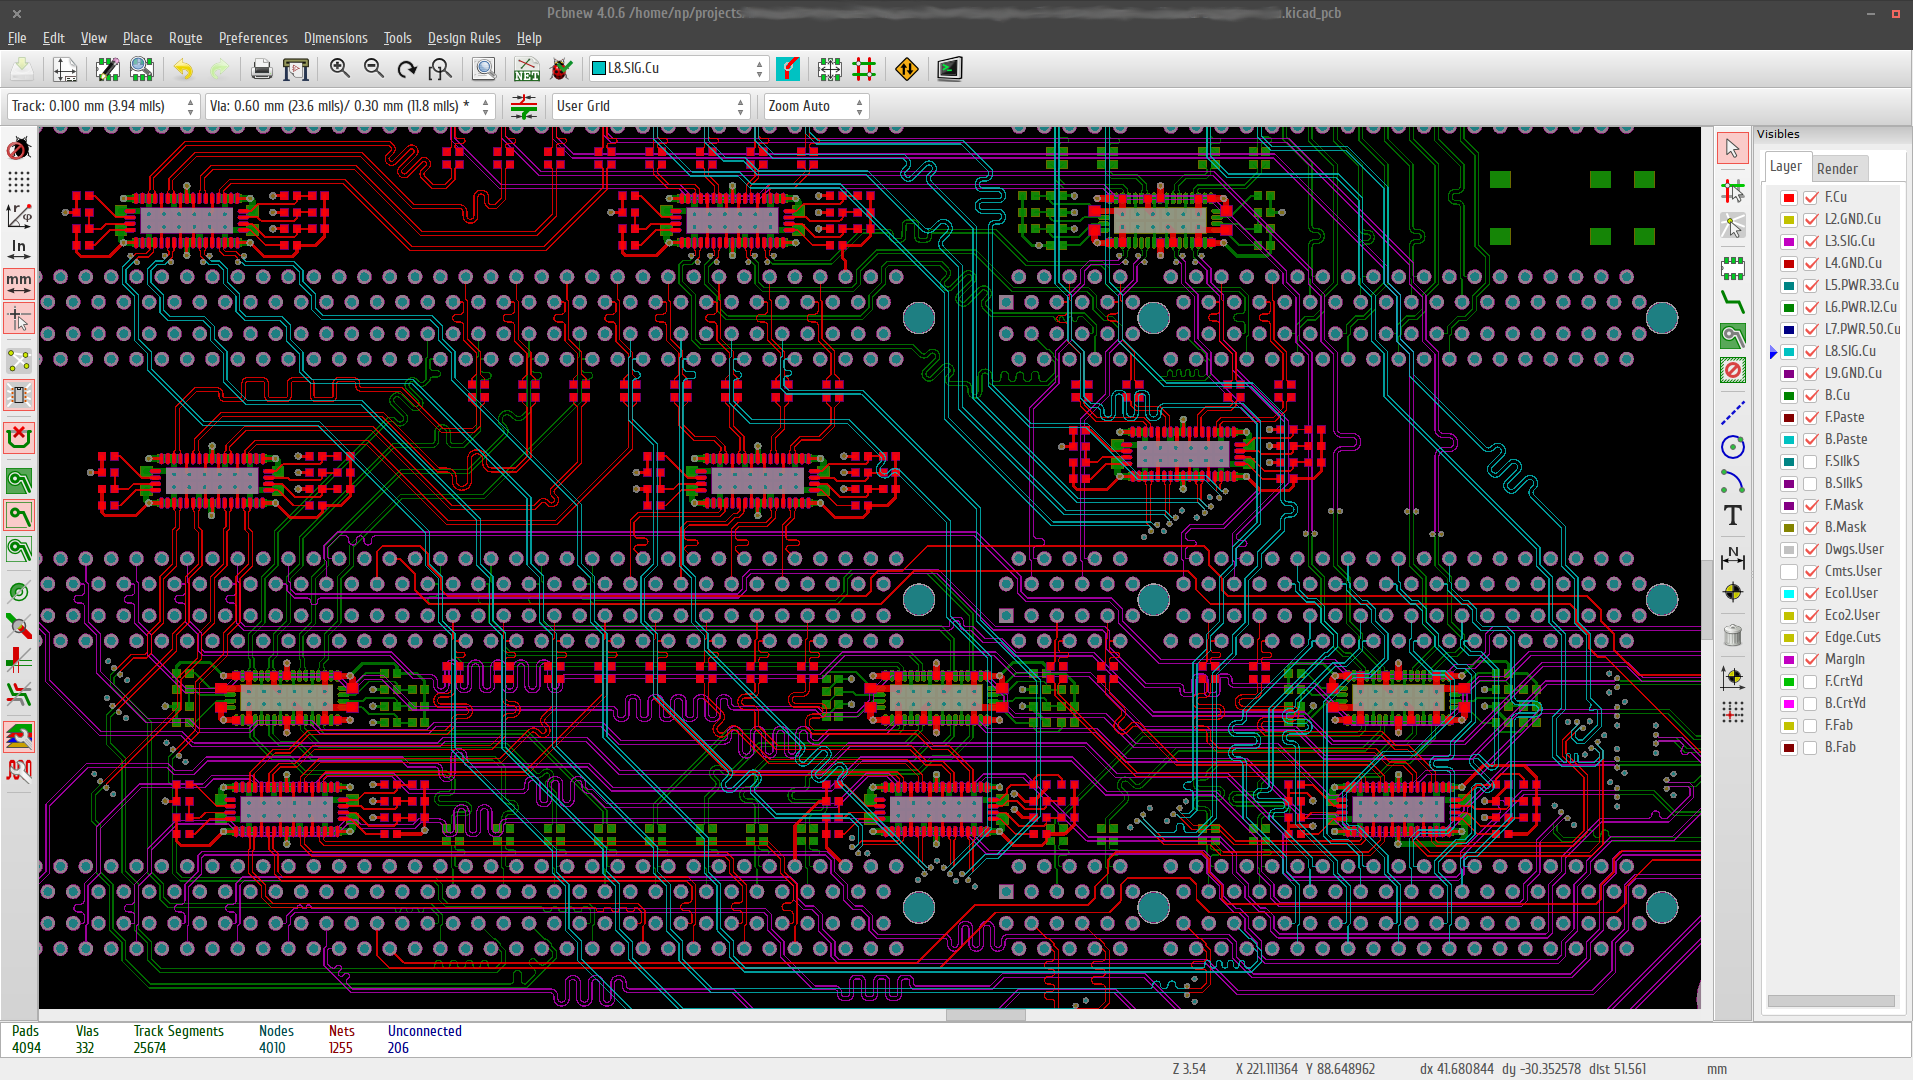This screenshot has height=1080, width=1913.
Task: Open the File menu
Action: [x=17, y=38]
